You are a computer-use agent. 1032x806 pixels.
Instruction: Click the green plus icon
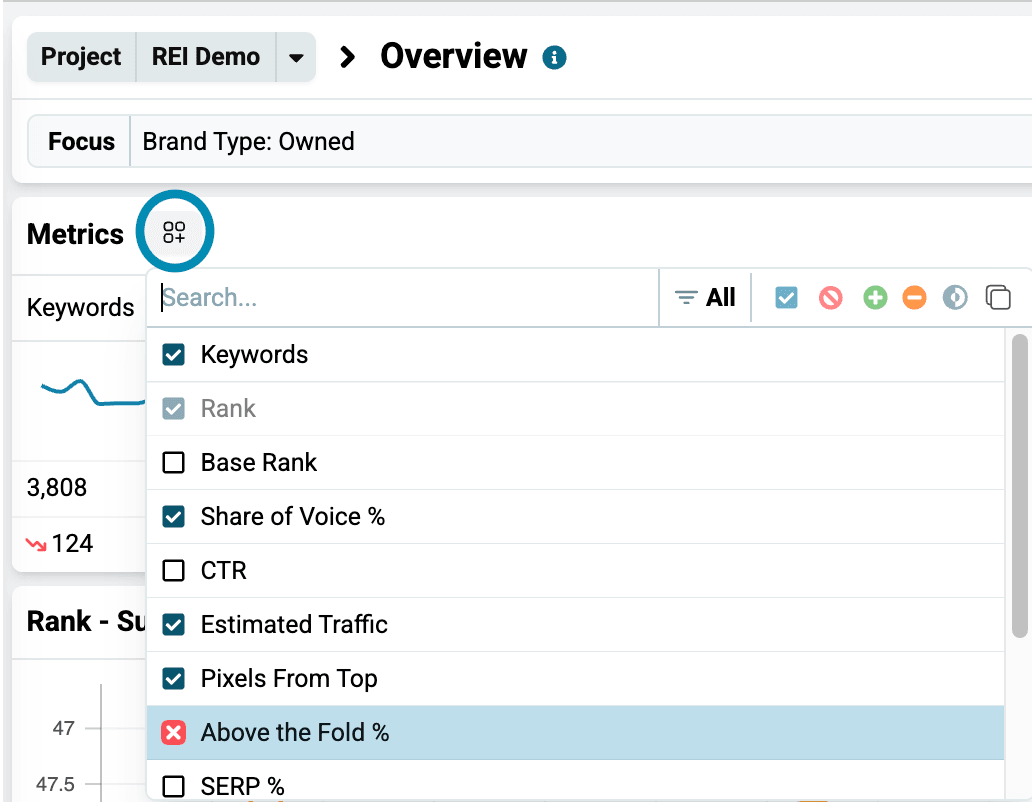pos(875,297)
